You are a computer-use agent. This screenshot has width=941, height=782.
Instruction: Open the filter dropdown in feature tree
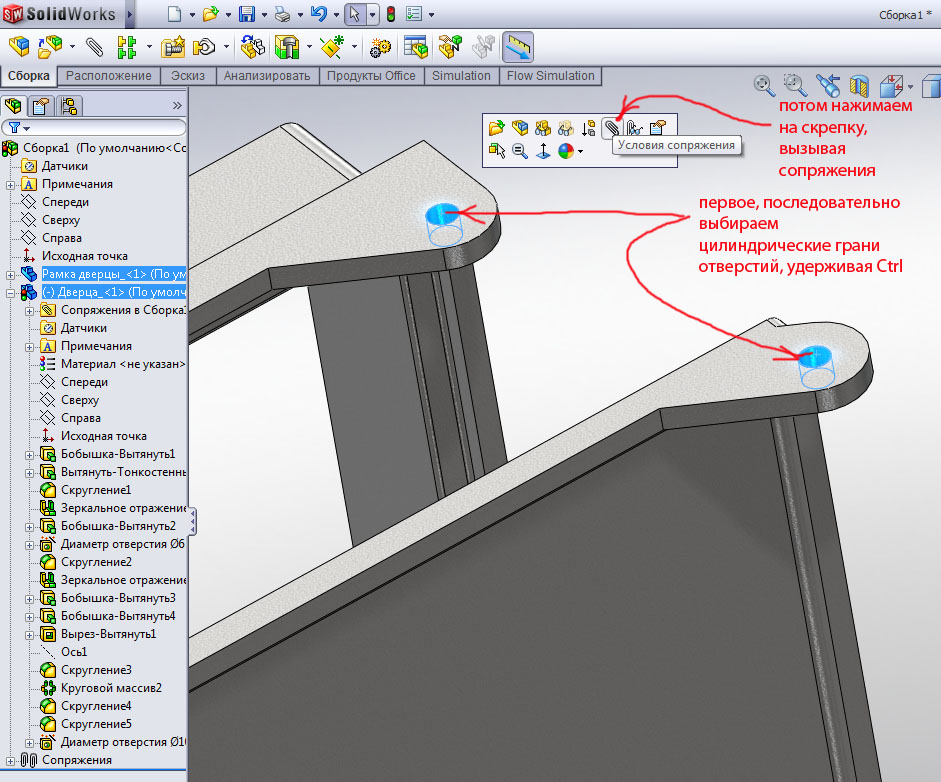click(x=19, y=128)
